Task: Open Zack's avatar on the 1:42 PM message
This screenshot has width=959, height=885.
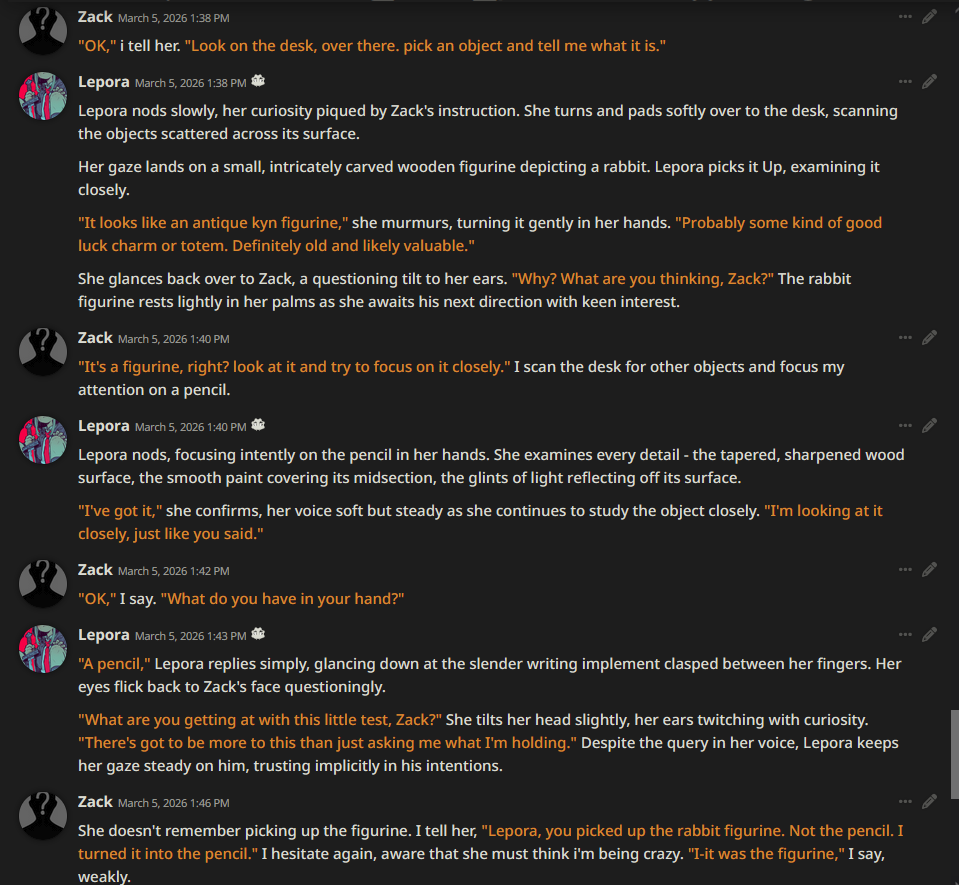Action: pyautogui.click(x=43, y=583)
